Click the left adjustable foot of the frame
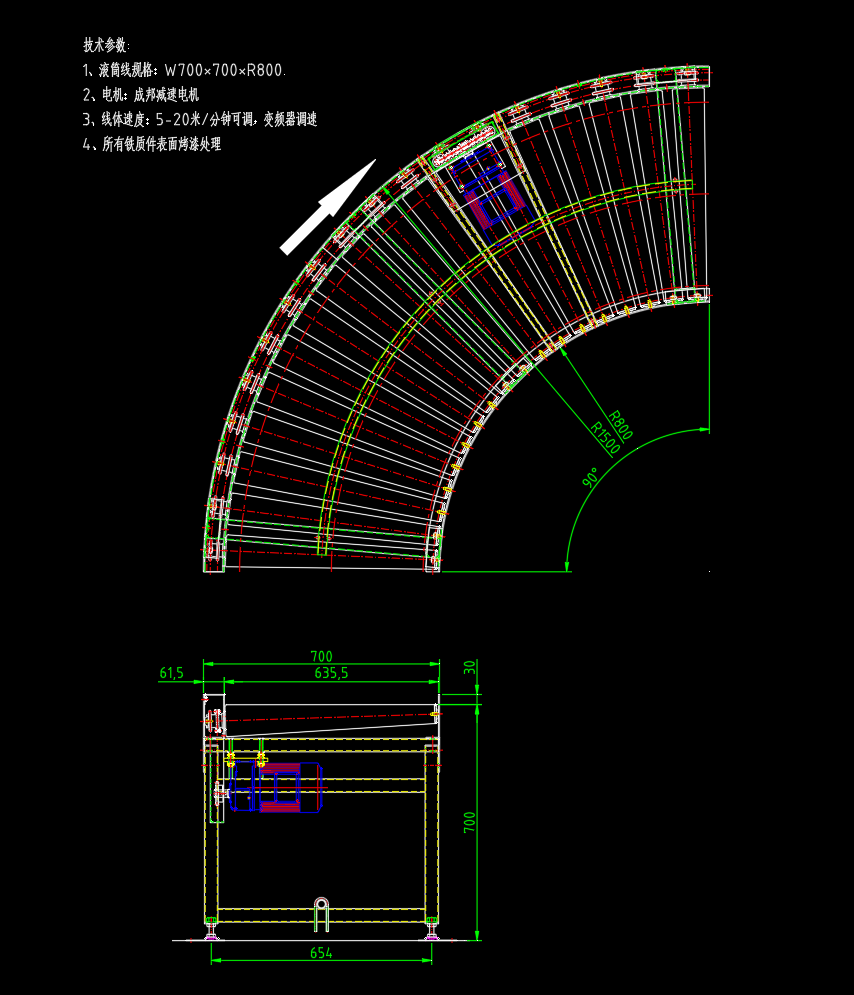854x995 pixels. [211, 928]
